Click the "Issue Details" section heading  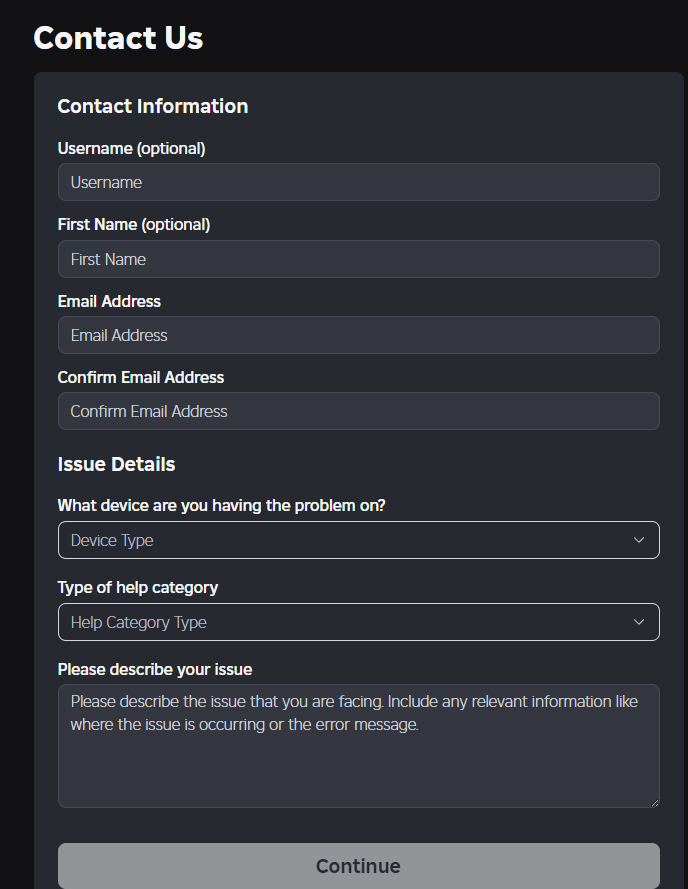point(116,464)
